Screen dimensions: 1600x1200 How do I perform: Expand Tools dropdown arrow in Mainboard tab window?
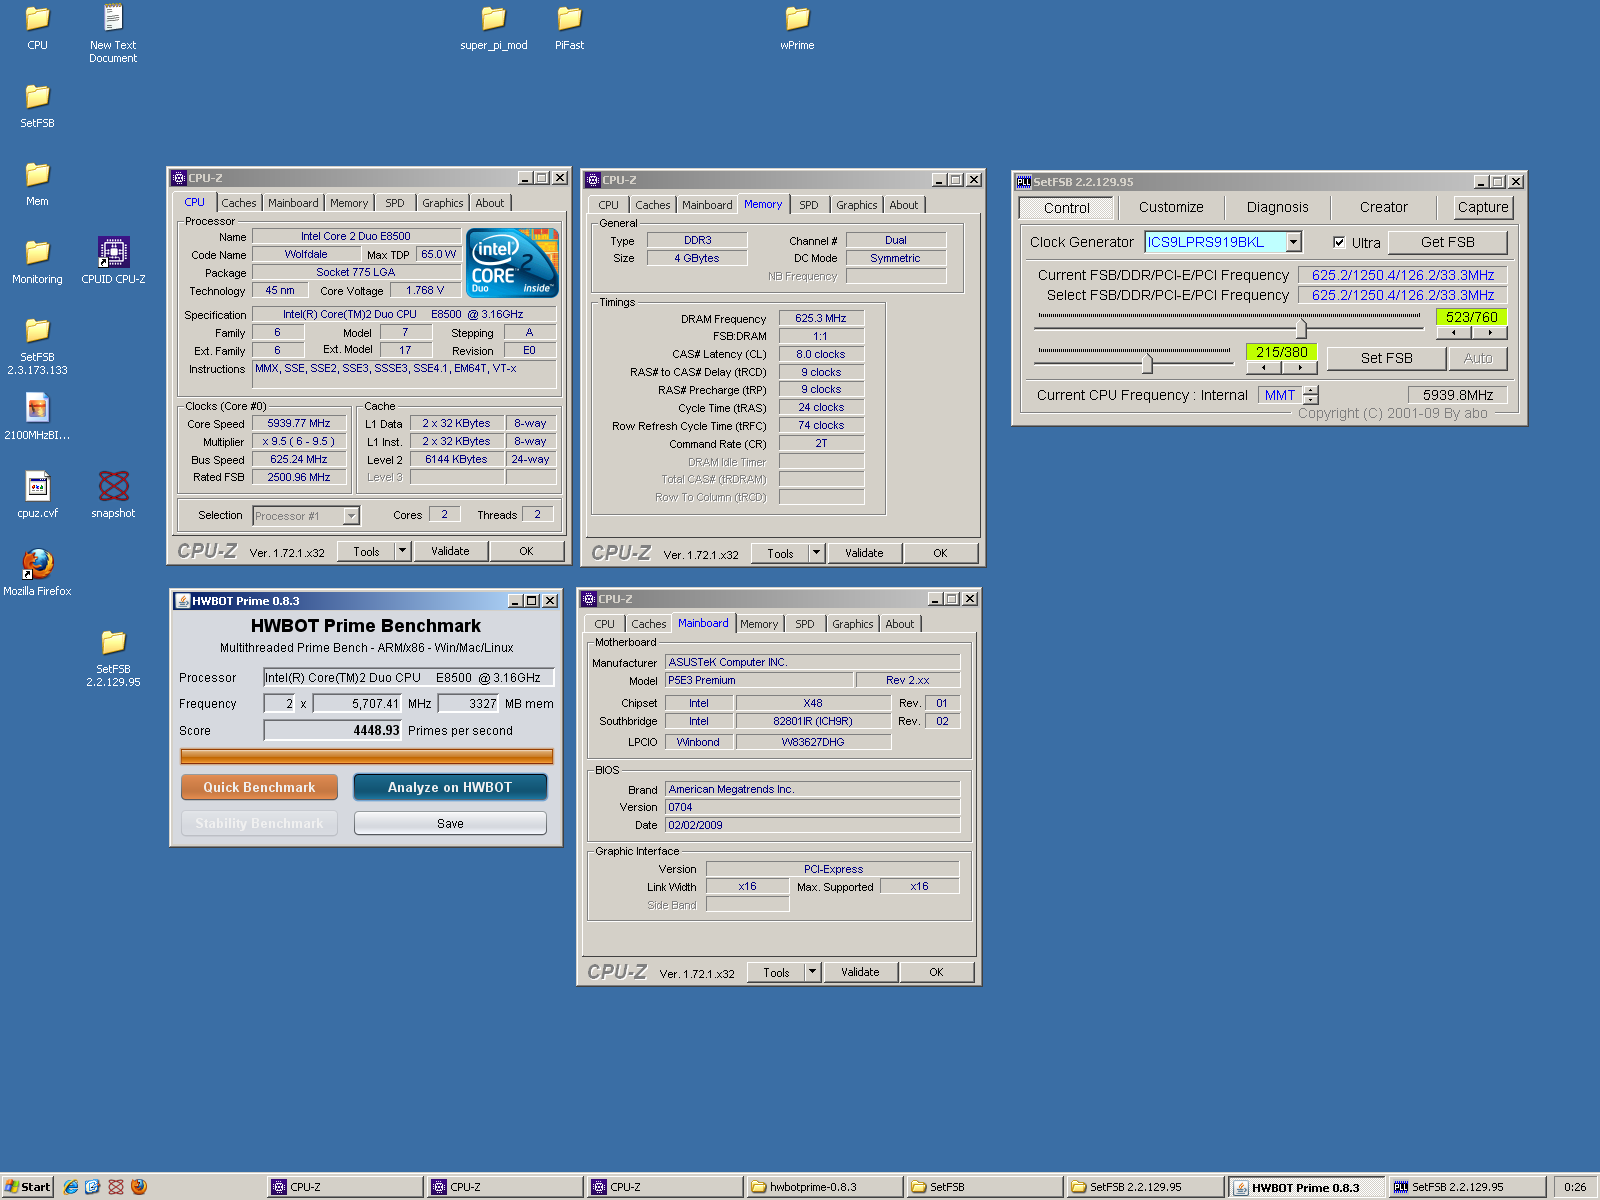click(812, 972)
